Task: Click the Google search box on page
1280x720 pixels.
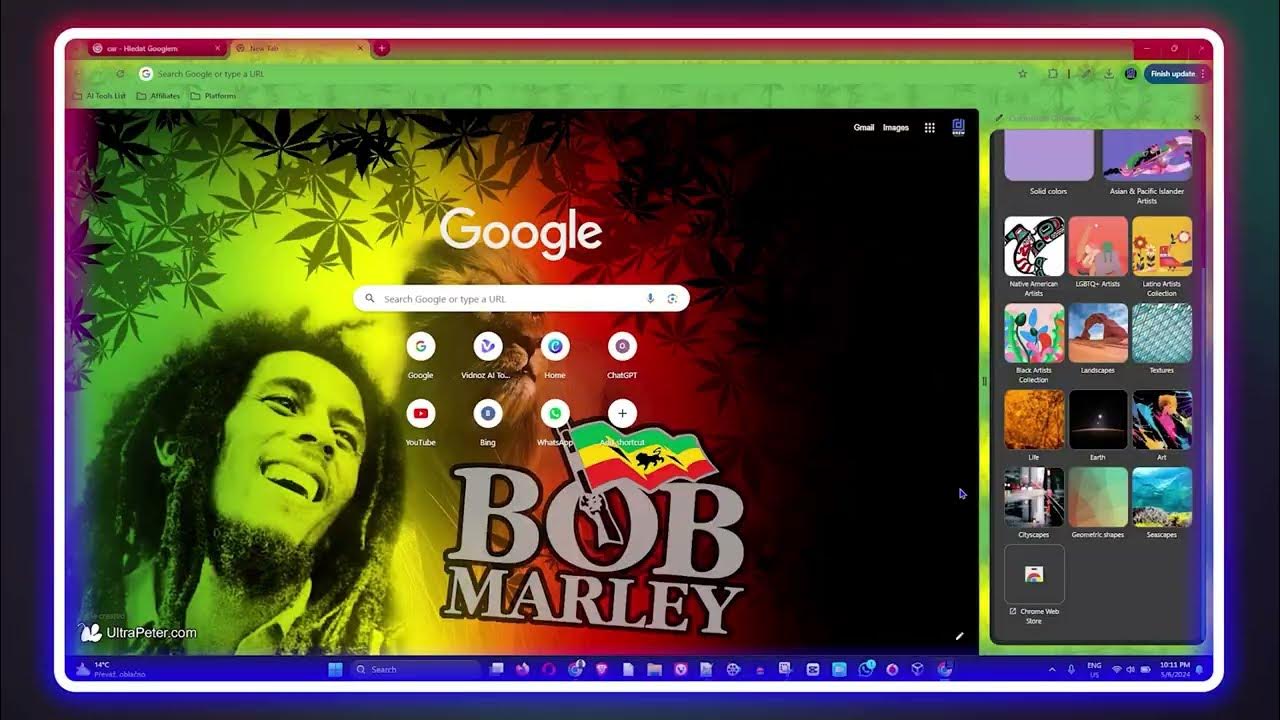Action: (x=521, y=298)
